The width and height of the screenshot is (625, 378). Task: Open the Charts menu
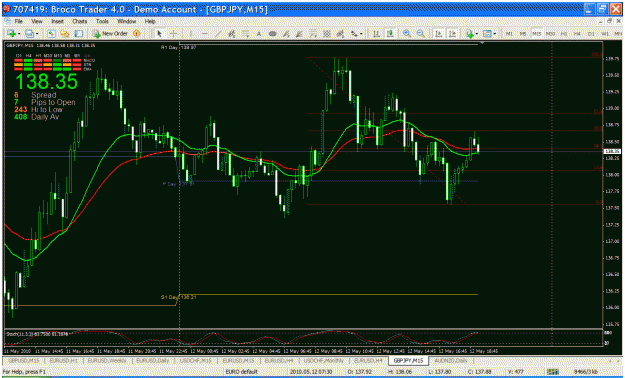(x=80, y=21)
